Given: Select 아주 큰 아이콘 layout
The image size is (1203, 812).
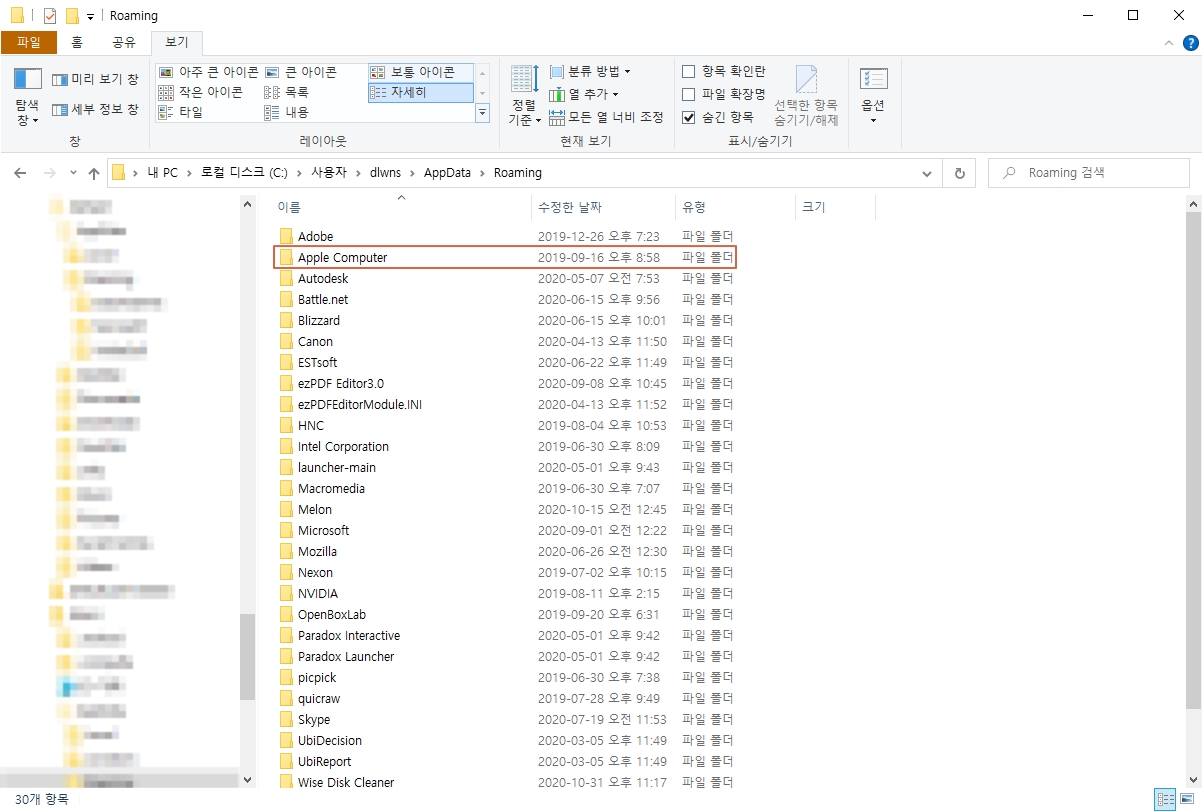Looking at the screenshot, I should coord(208,72).
